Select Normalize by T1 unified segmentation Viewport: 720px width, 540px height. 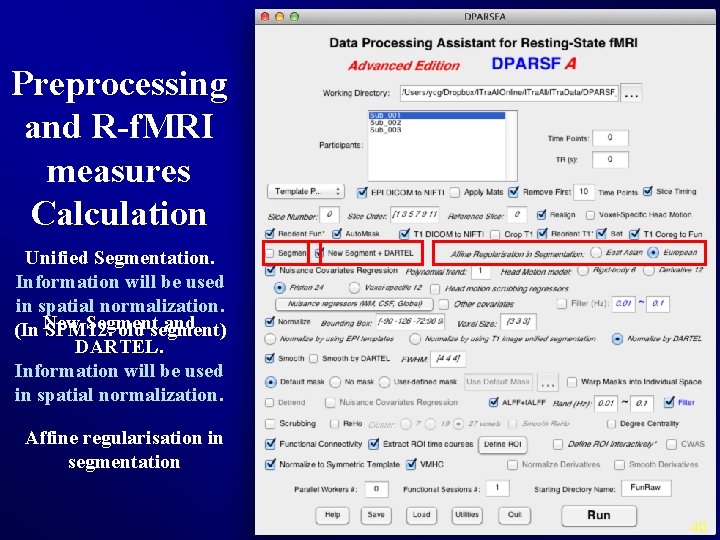pos(415,339)
